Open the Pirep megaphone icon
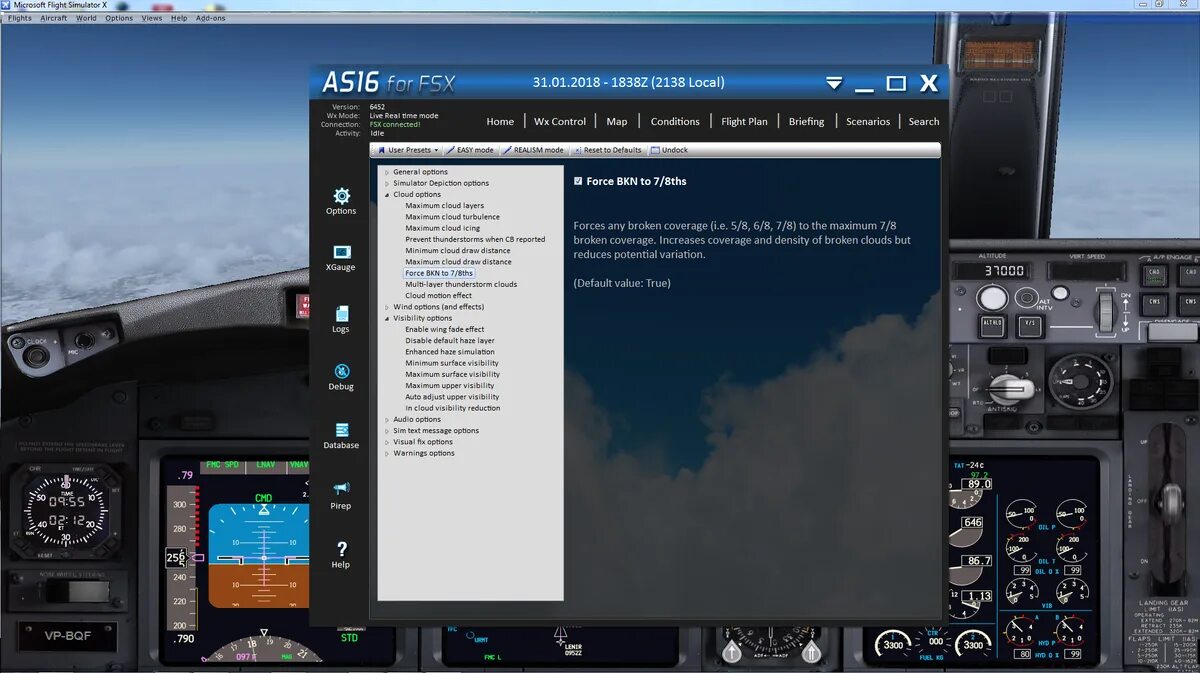1200x673 pixels. [x=341, y=495]
